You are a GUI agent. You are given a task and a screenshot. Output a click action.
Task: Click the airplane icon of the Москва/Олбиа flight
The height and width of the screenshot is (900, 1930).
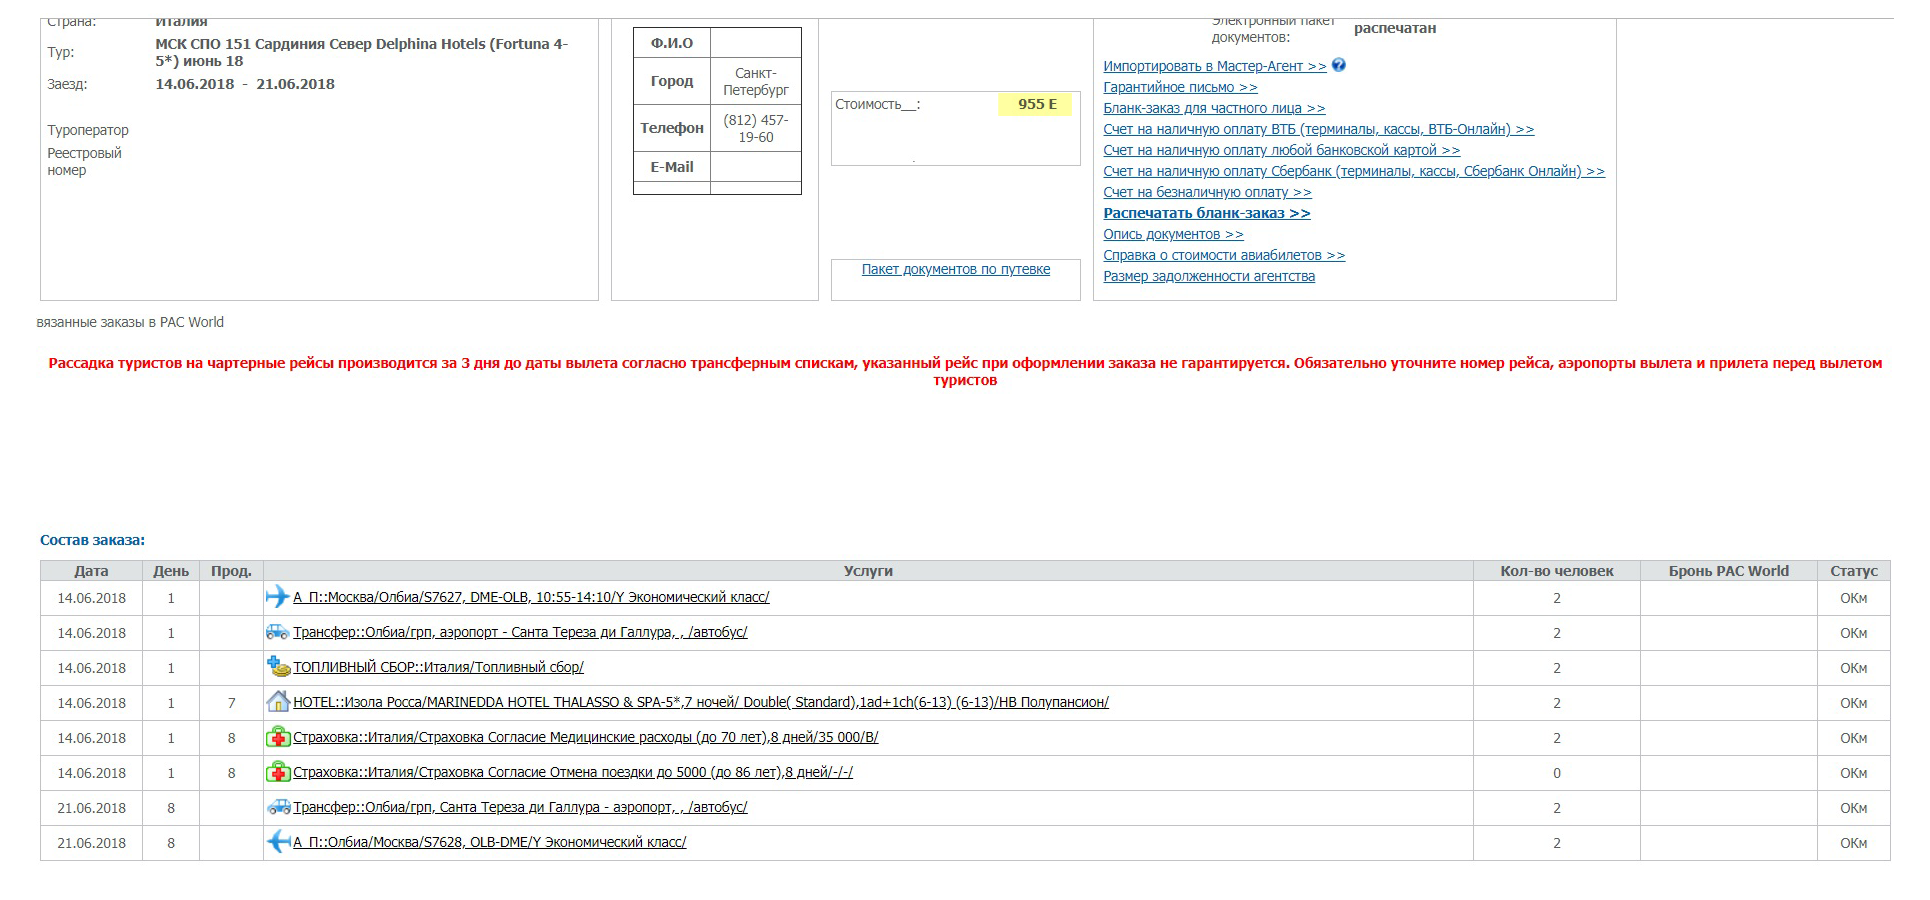277,597
